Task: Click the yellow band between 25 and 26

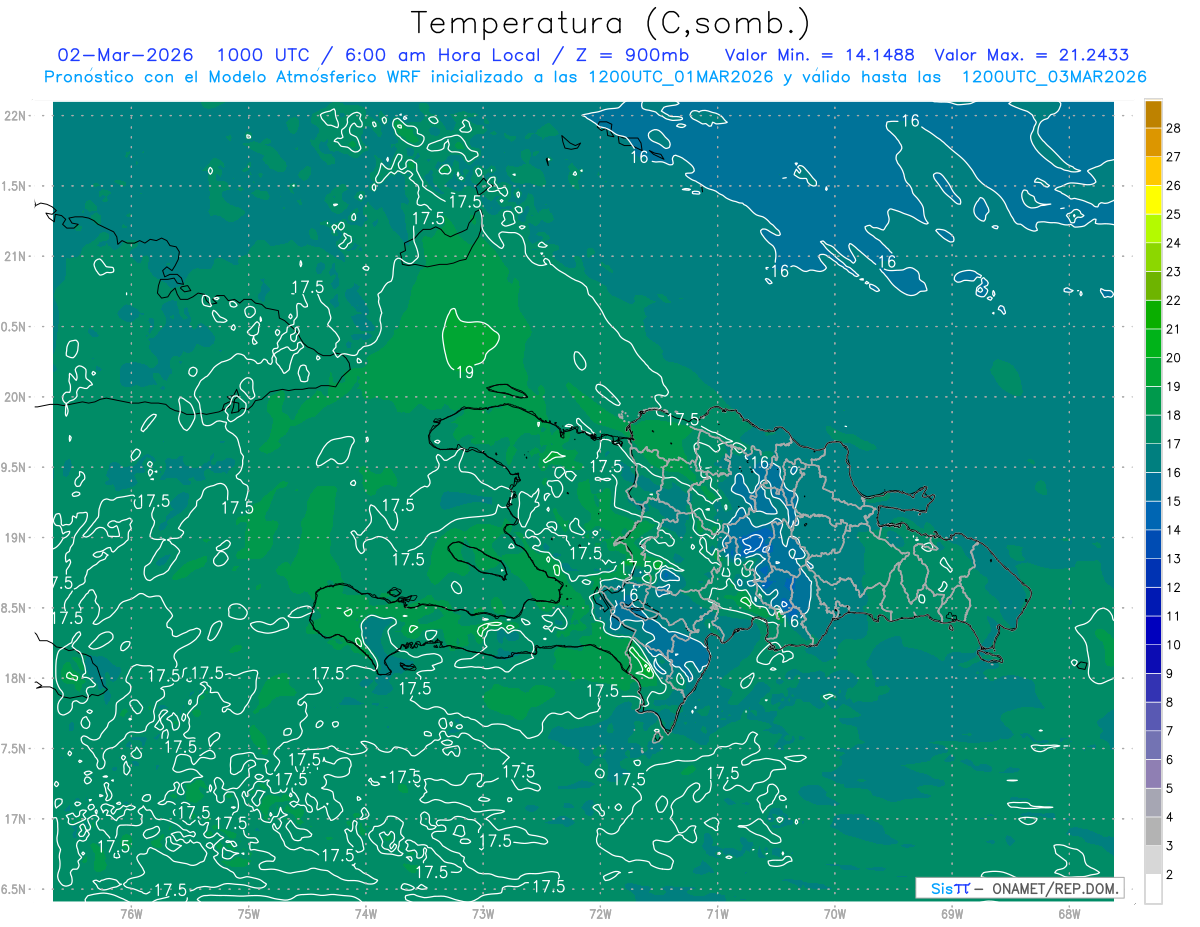Action: click(1153, 199)
